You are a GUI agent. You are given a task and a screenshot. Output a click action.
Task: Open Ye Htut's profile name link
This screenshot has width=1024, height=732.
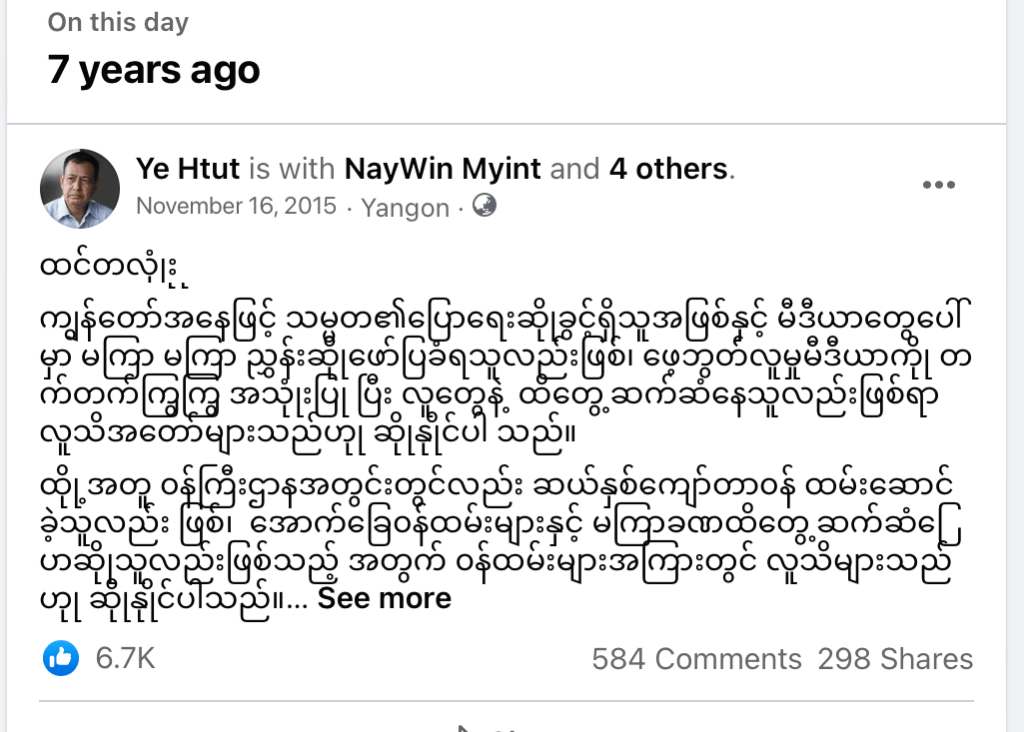click(x=188, y=169)
